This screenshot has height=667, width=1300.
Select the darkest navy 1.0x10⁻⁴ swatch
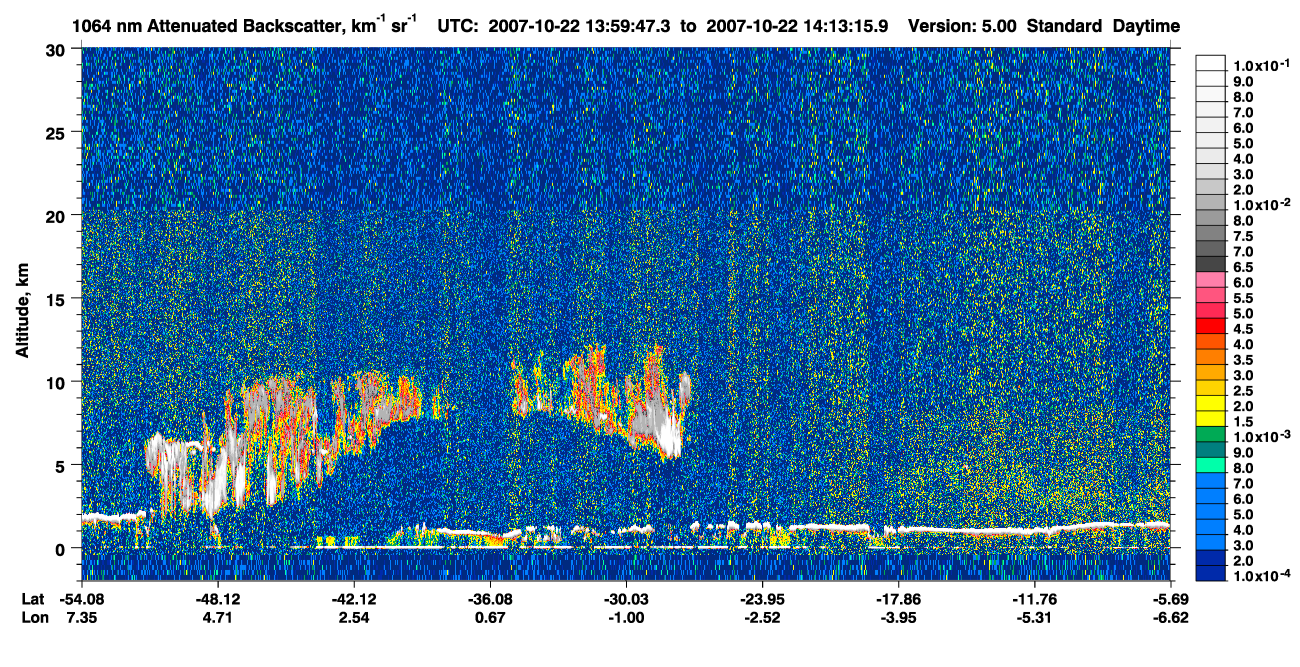[x=1210, y=572]
